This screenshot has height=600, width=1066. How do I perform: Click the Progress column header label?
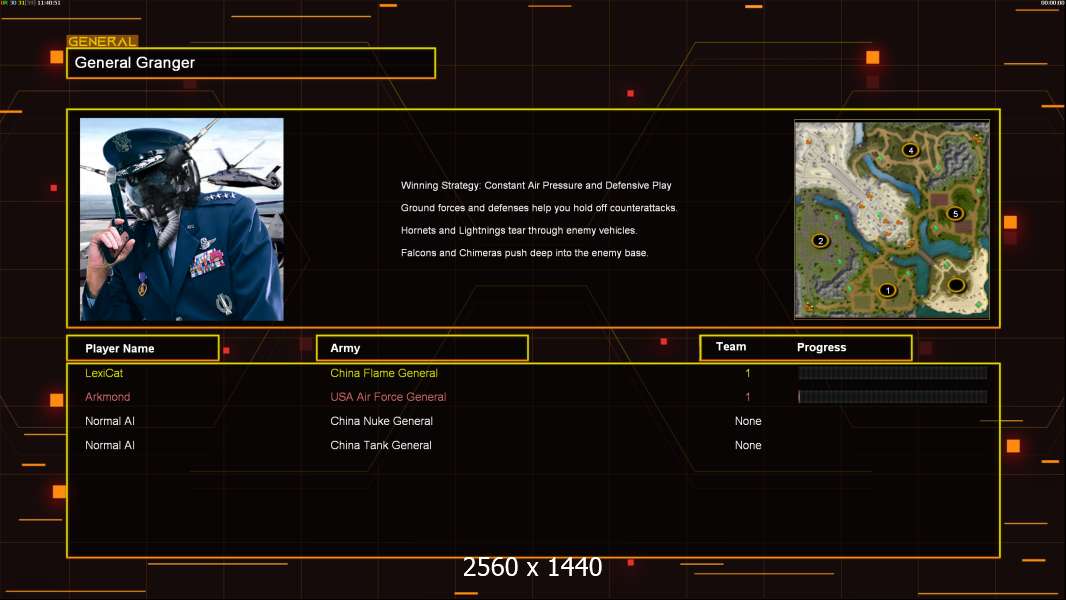point(821,348)
